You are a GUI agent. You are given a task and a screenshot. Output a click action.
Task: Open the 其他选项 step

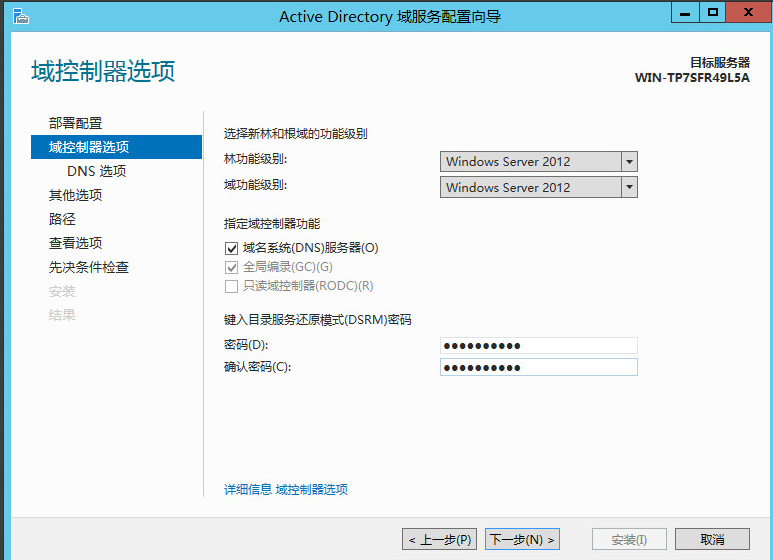[x=75, y=195]
